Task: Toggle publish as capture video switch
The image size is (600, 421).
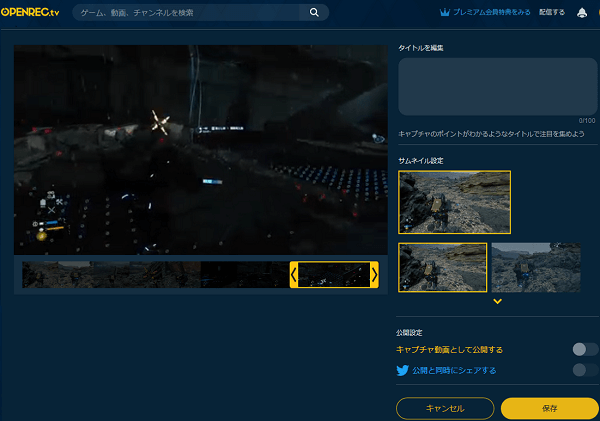Action: coord(585,349)
